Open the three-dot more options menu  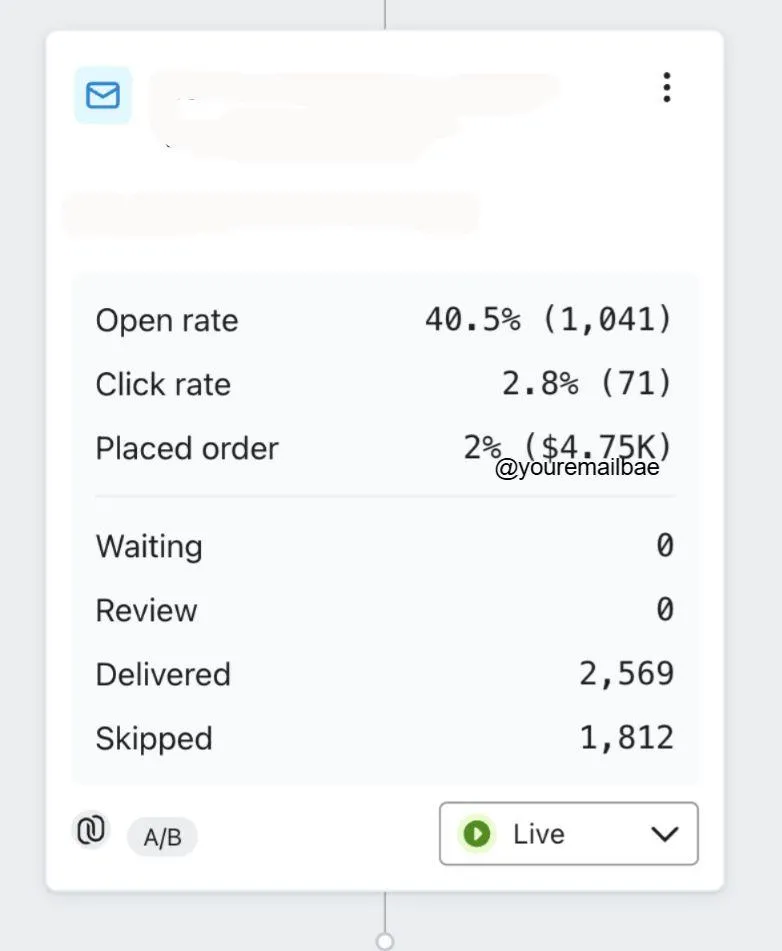[666, 88]
